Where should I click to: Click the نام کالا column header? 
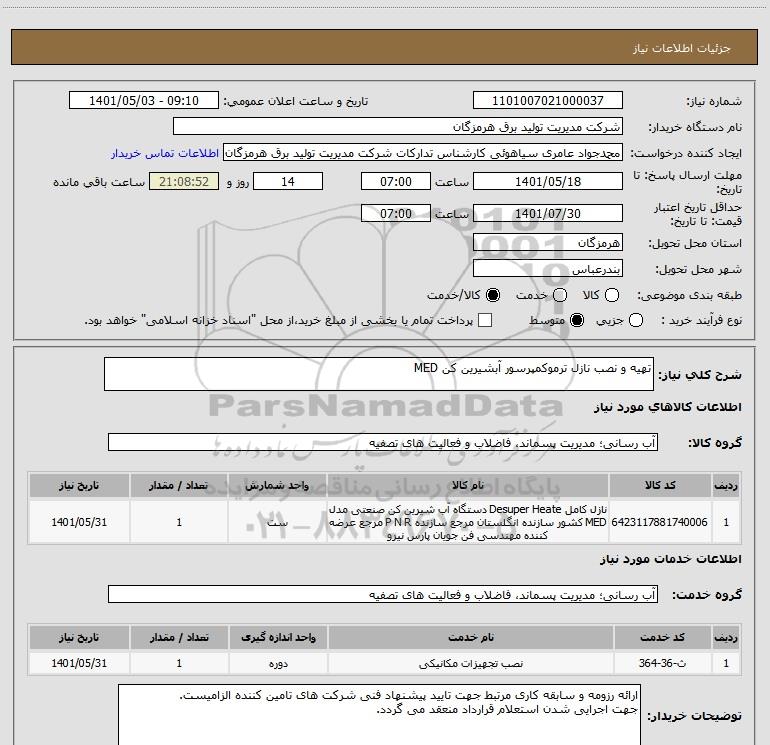coord(468,485)
